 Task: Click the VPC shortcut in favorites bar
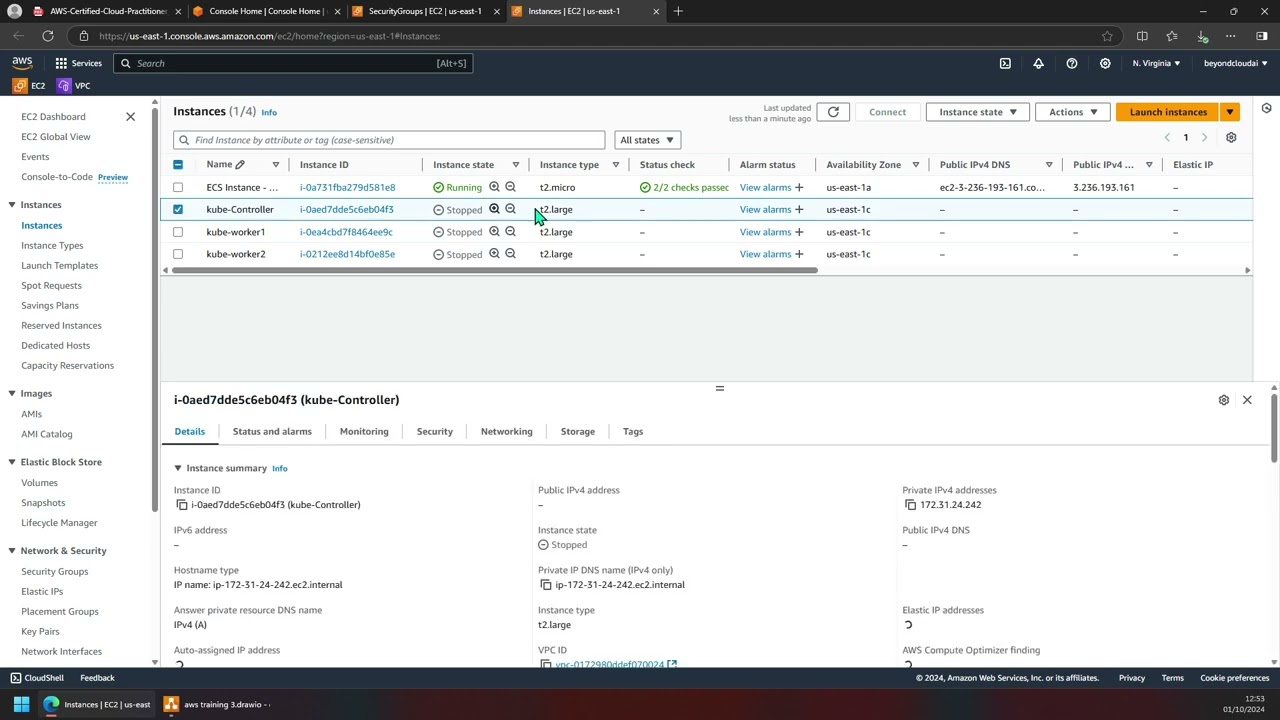[74, 86]
